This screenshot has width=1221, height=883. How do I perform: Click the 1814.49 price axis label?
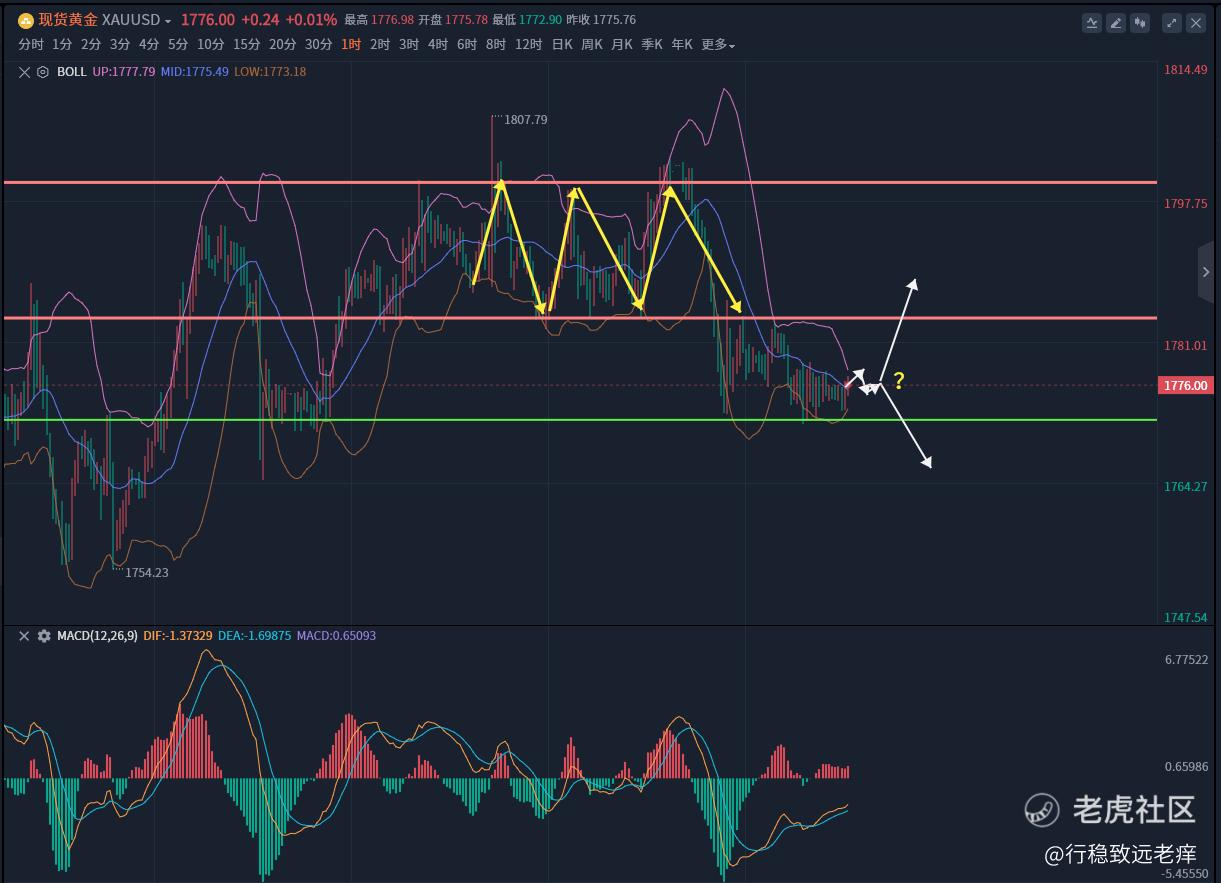[x=1186, y=70]
